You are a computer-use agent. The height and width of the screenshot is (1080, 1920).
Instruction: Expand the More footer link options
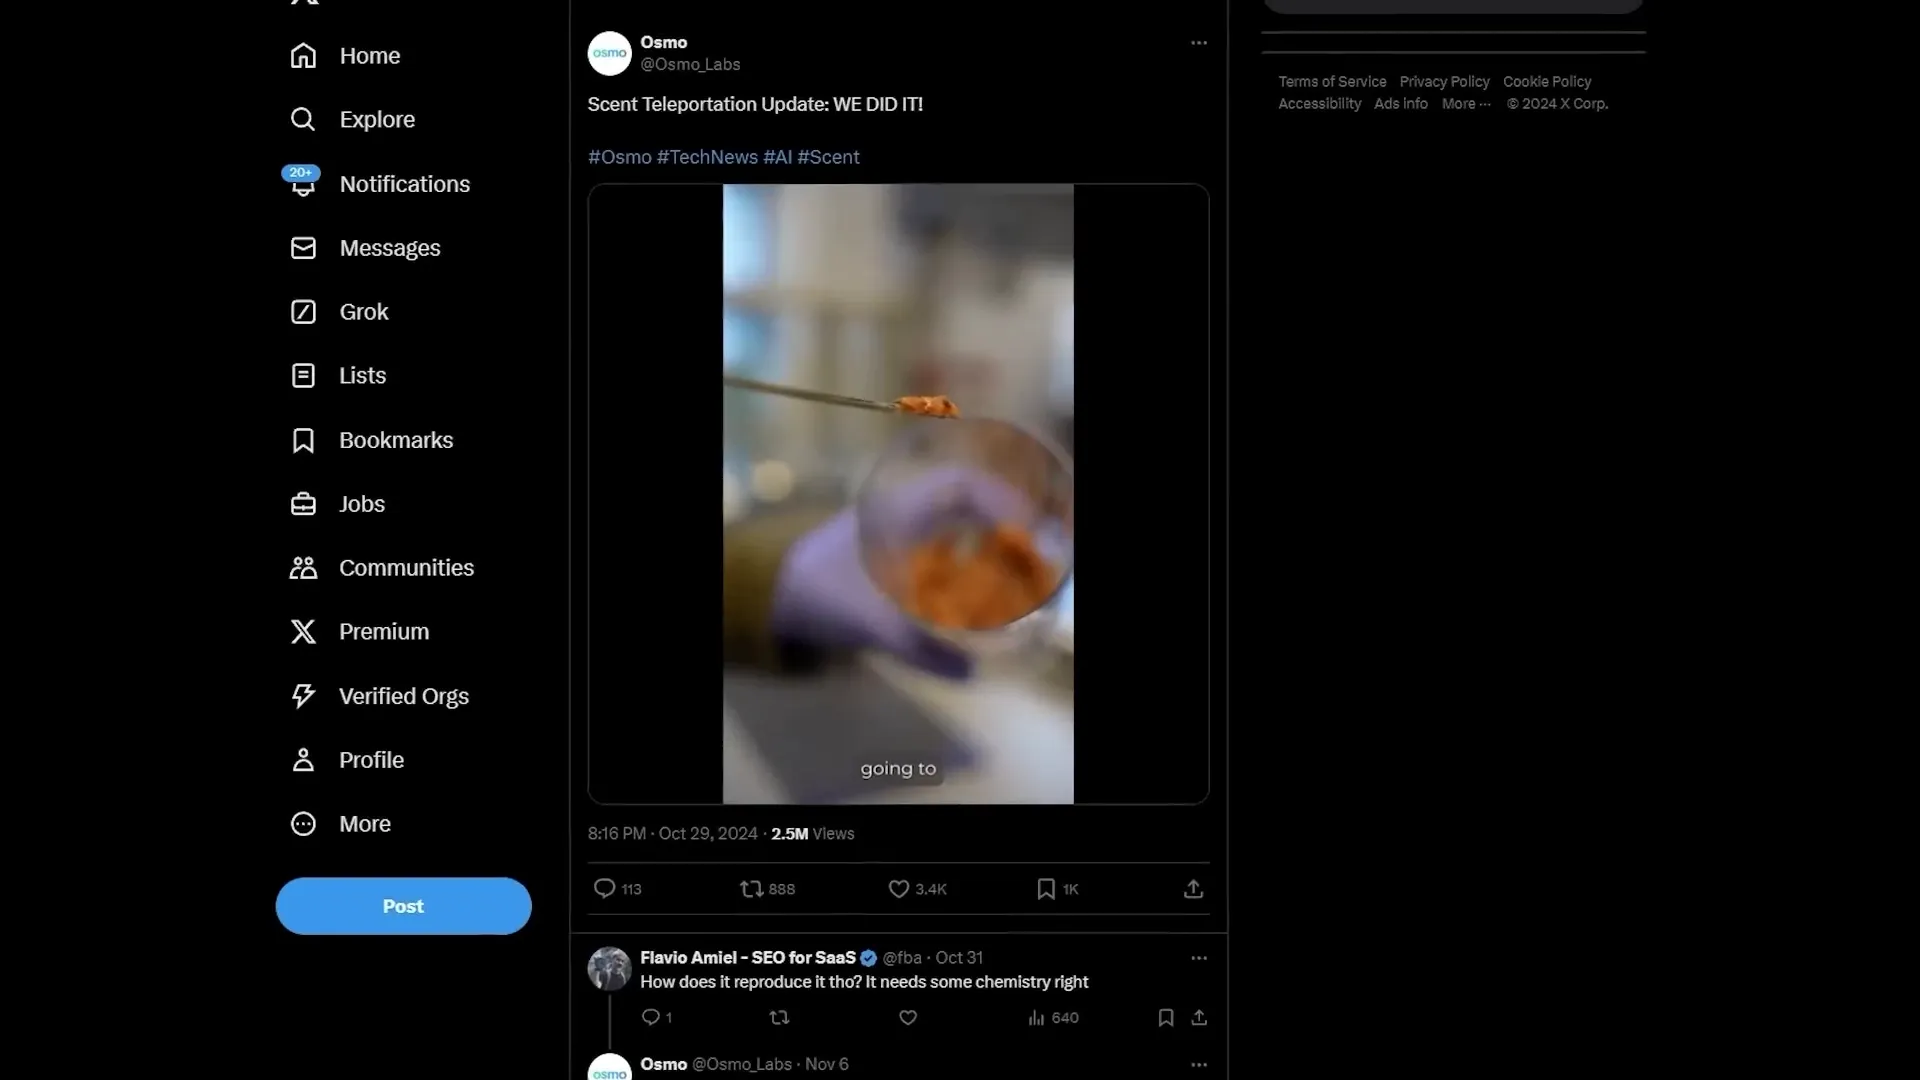pyautogui.click(x=1466, y=104)
